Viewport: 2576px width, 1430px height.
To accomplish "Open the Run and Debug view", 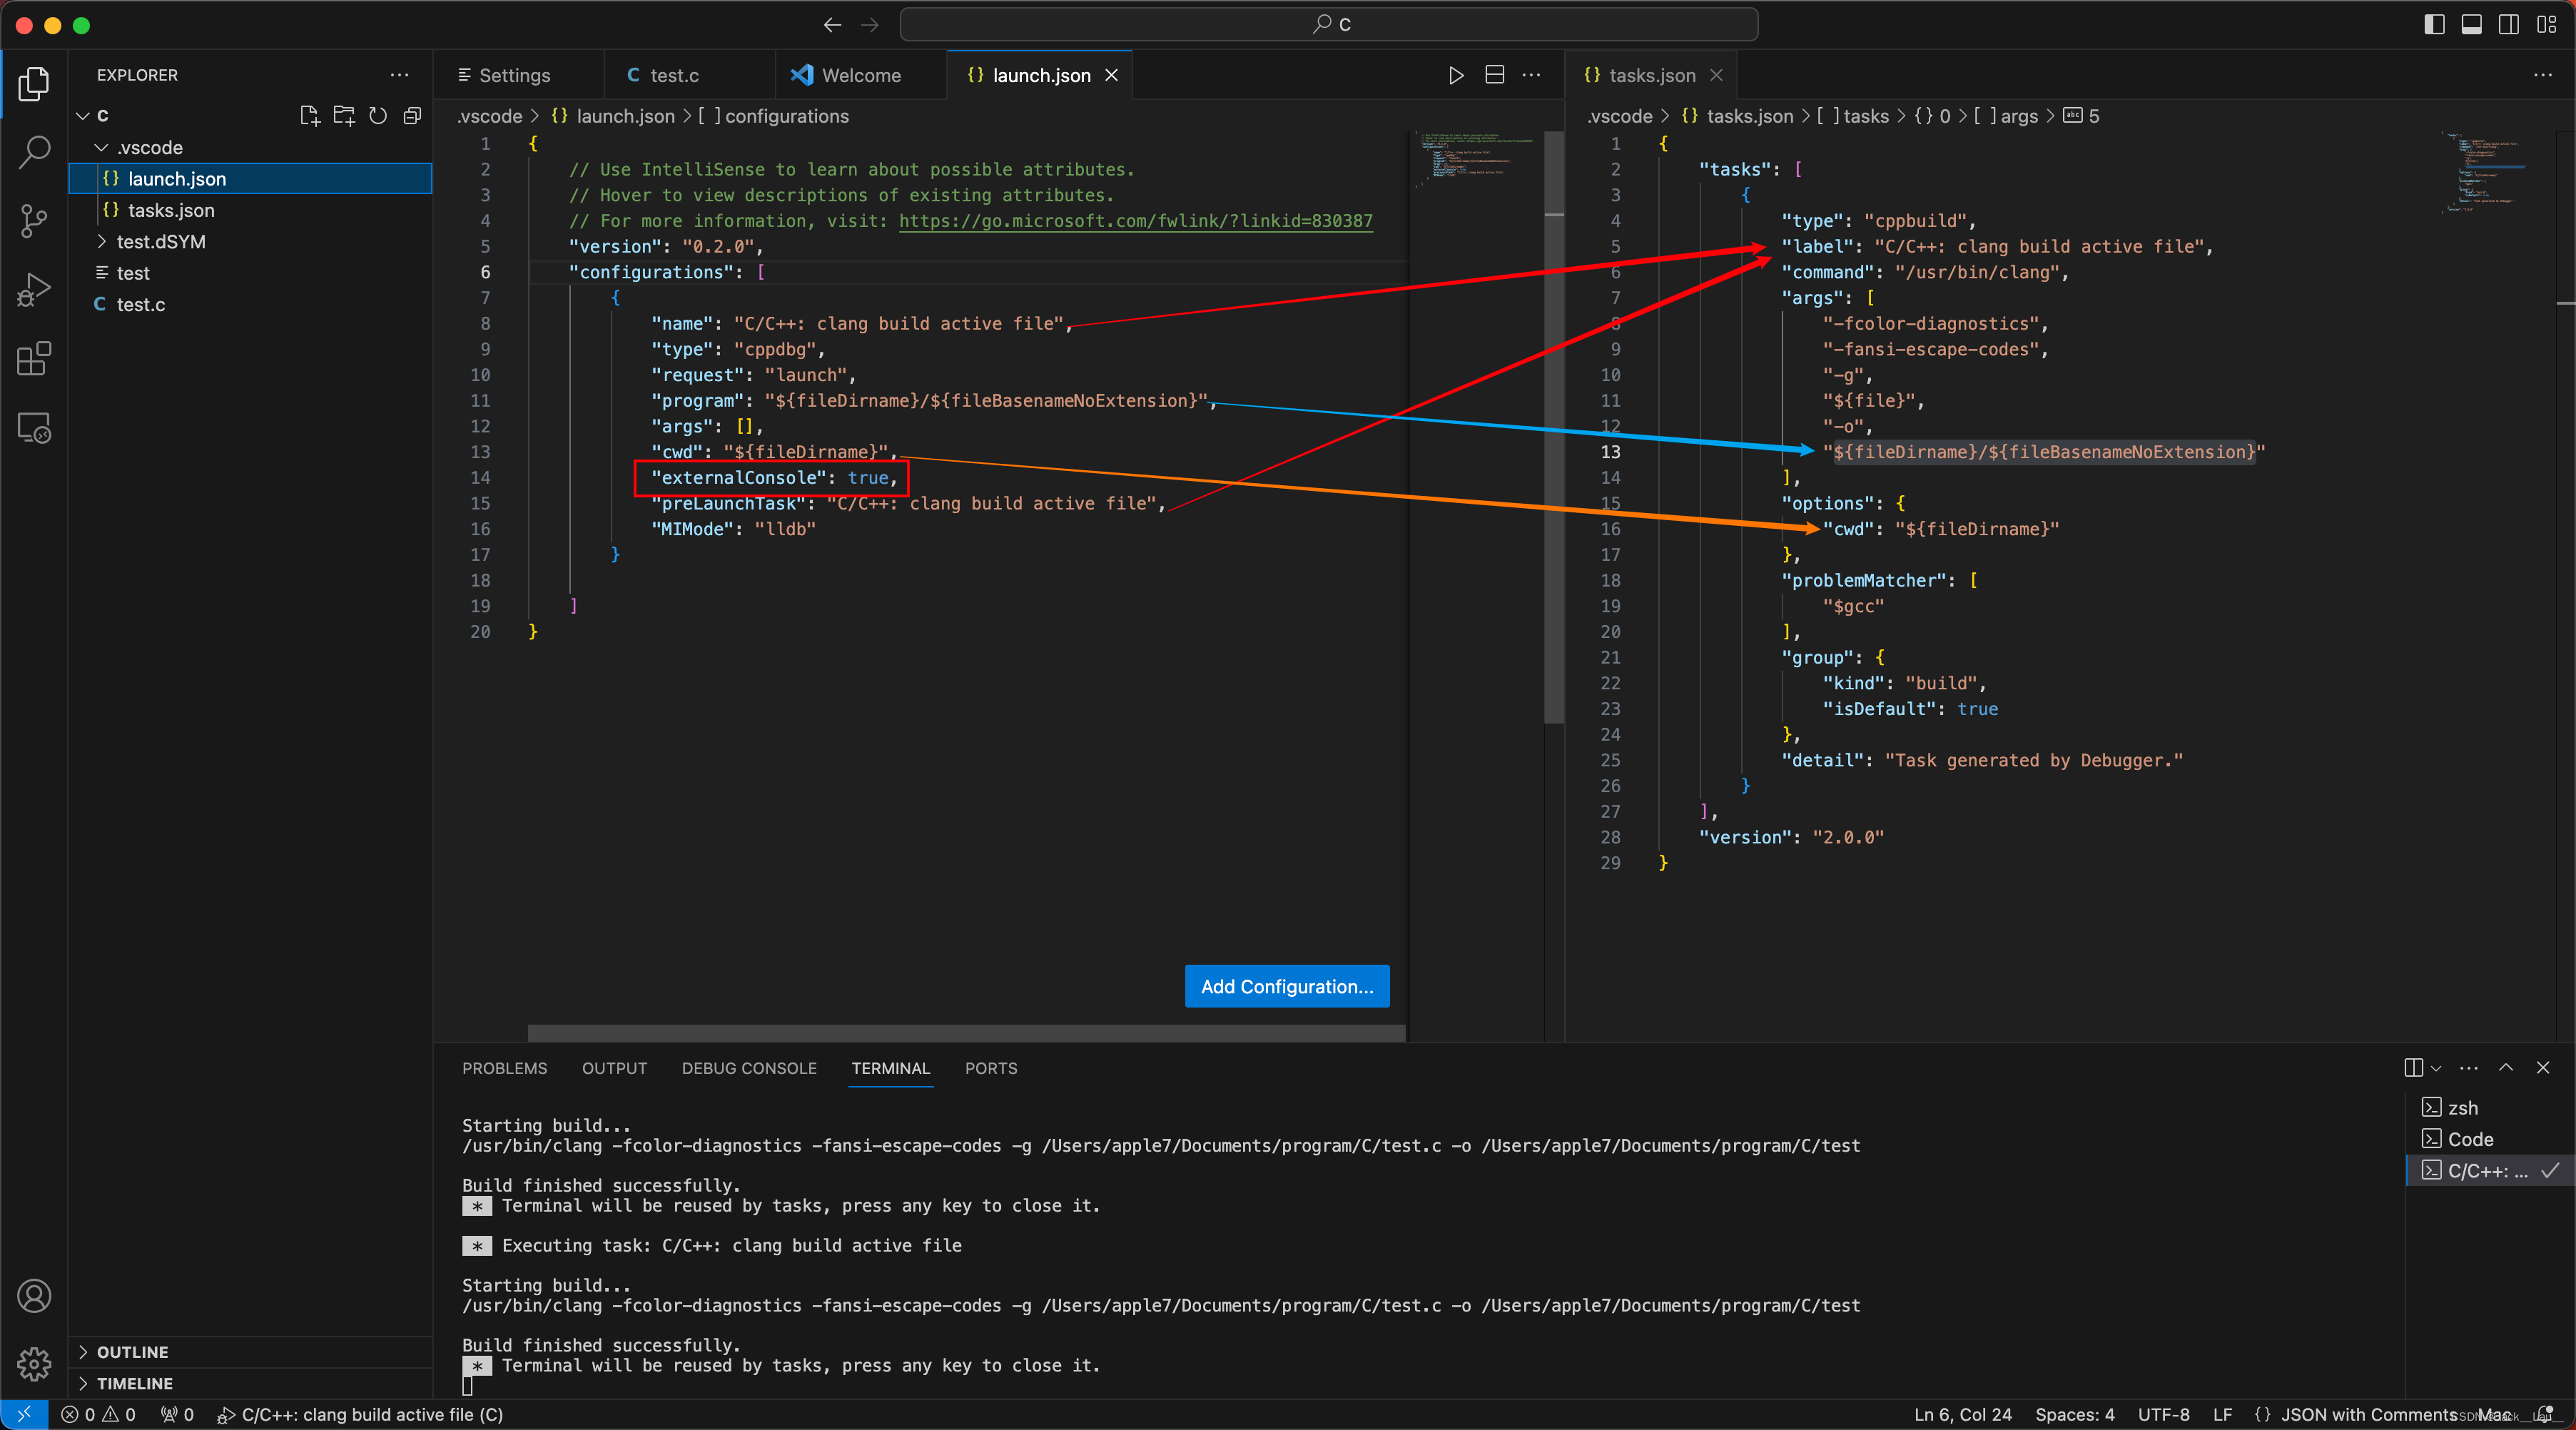I will pyautogui.click(x=34, y=290).
